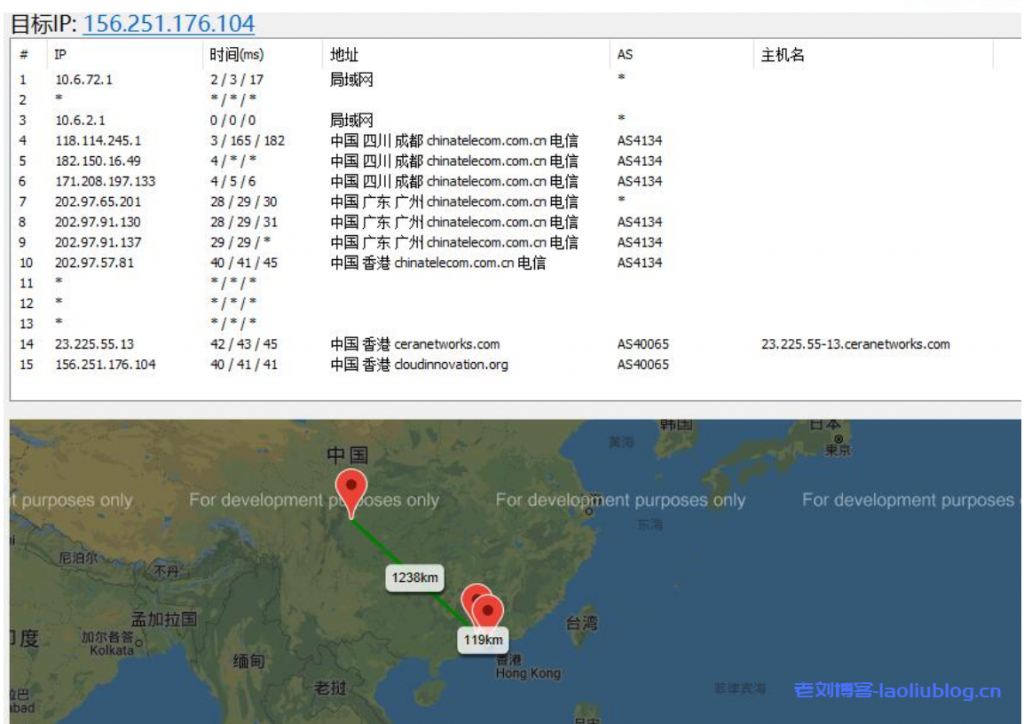Select first hop row 10.6.72.1

(83, 80)
